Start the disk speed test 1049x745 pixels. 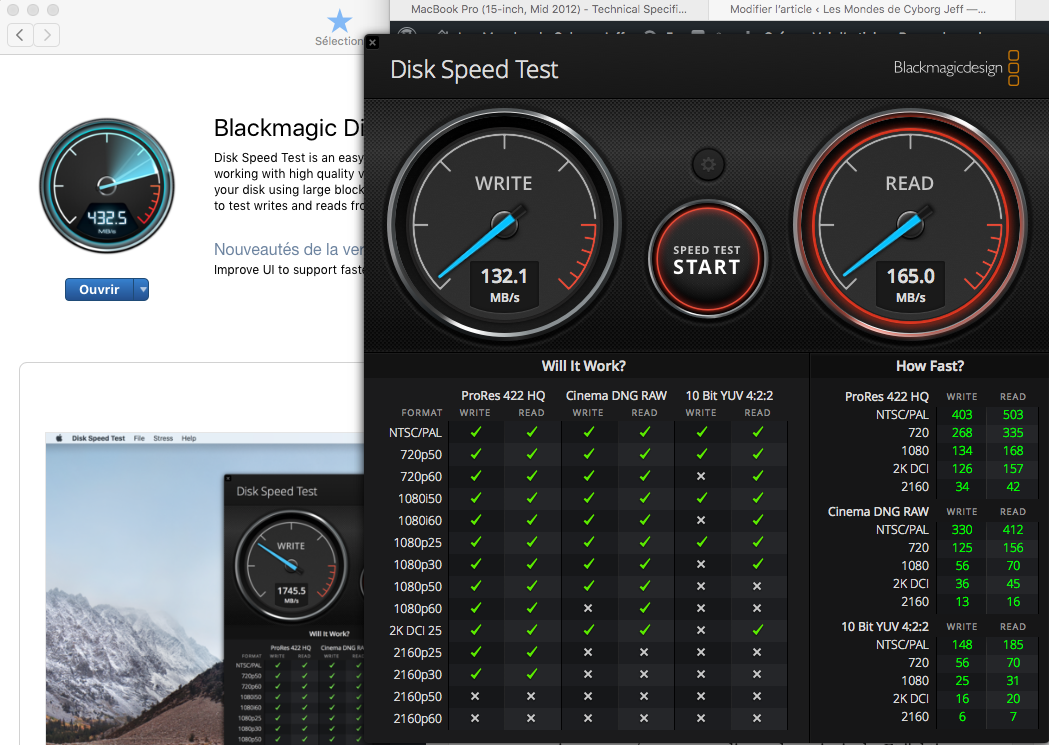pos(707,259)
